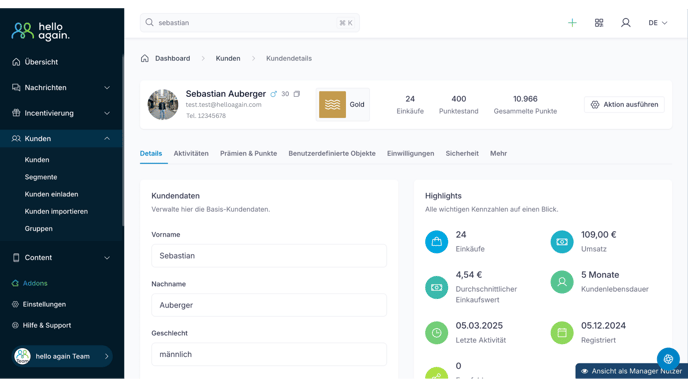Image resolution: width=688 pixels, height=387 pixels.
Task: Expand the Nachrichten sidebar menu
Action: coord(62,88)
